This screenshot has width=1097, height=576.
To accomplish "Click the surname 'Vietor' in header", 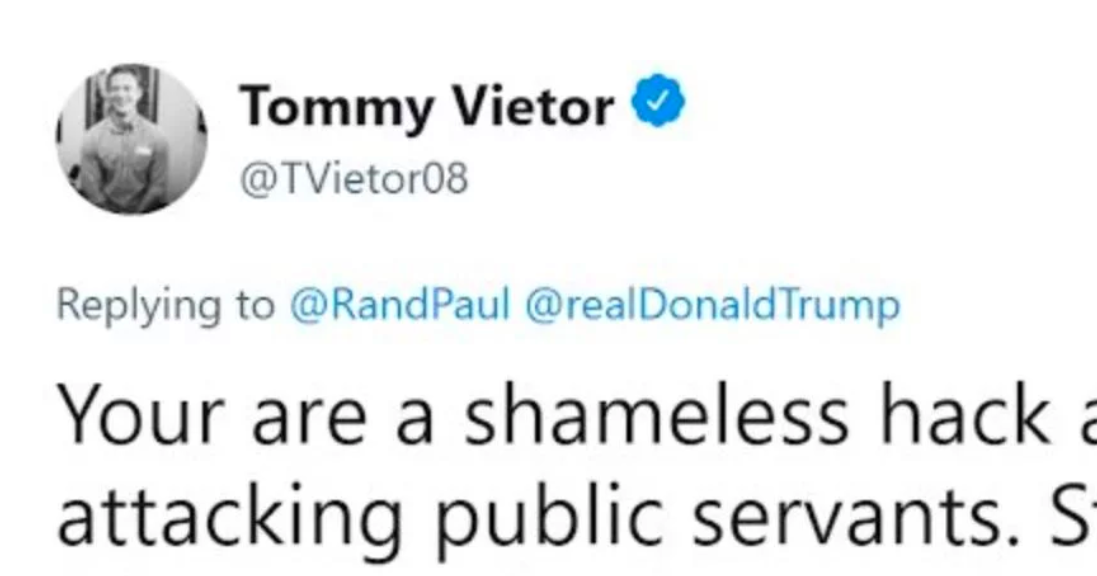I will [x=533, y=106].
